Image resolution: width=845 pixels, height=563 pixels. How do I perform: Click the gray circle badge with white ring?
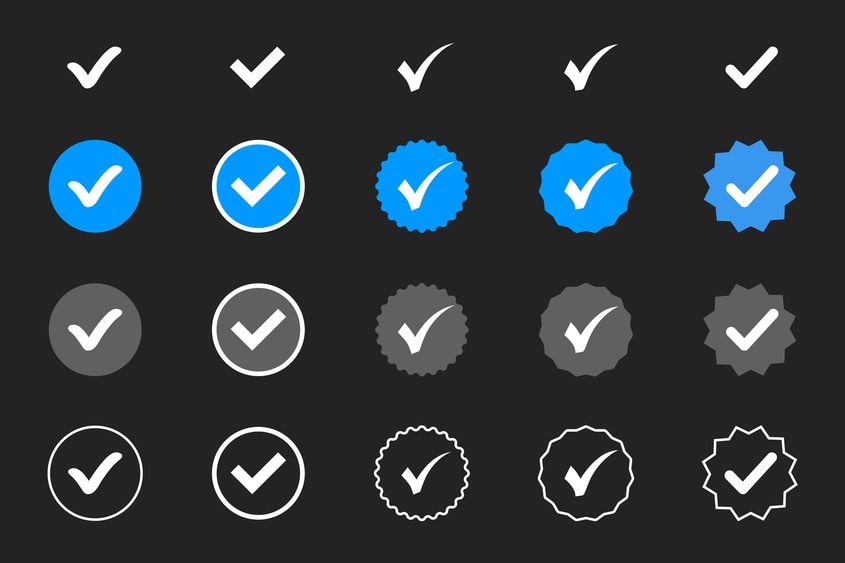click(258, 329)
